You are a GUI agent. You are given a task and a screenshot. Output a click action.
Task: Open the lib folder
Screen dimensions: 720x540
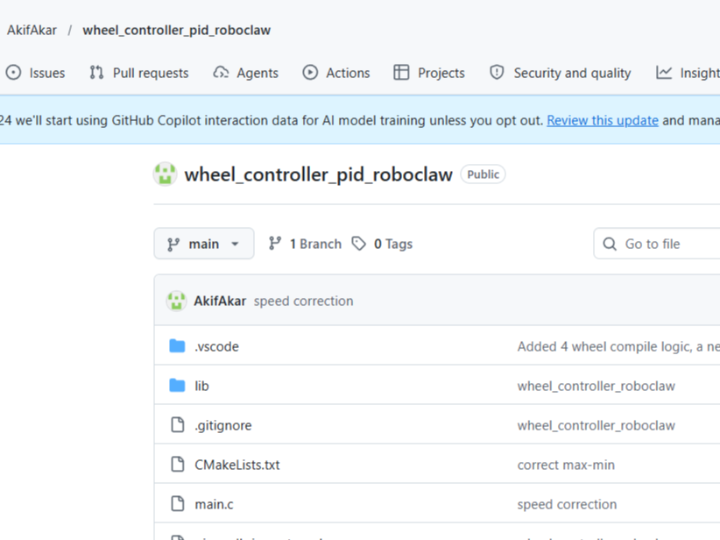point(202,386)
